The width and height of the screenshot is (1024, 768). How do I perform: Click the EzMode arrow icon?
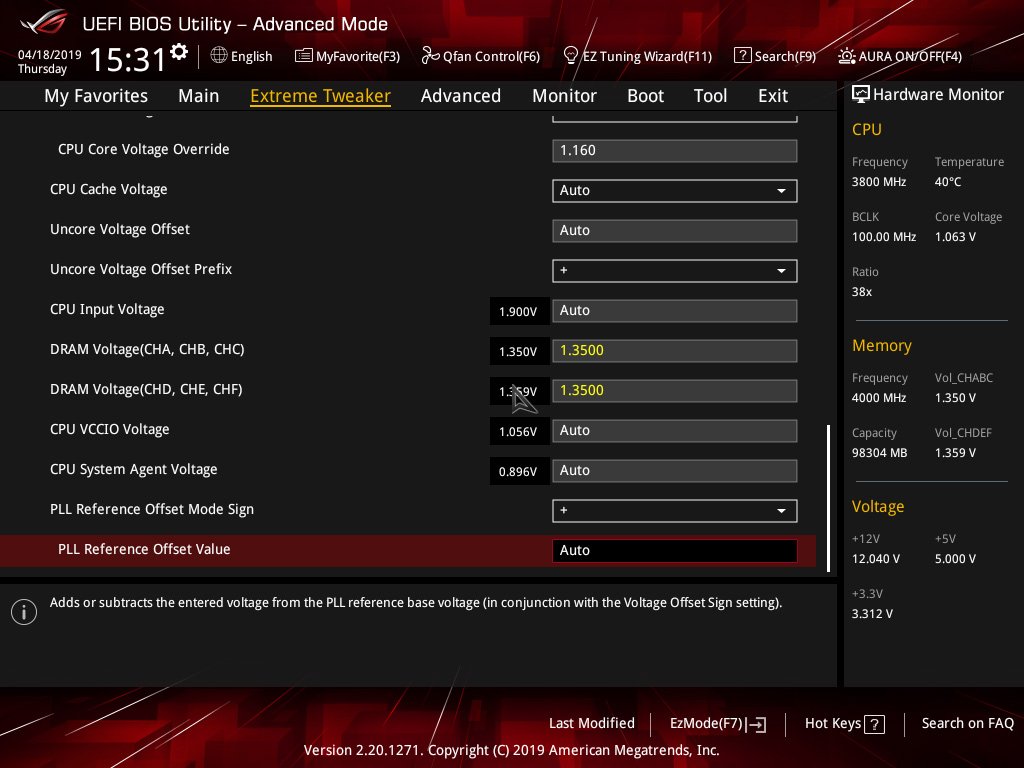(757, 724)
